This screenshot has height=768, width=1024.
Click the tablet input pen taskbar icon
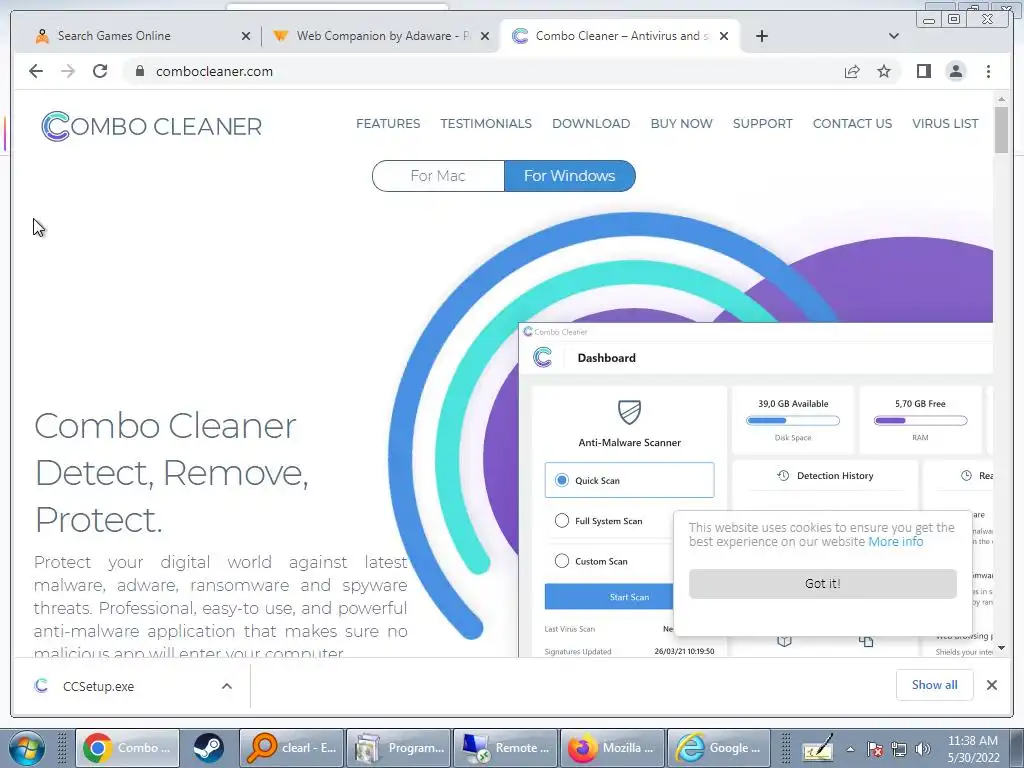817,748
